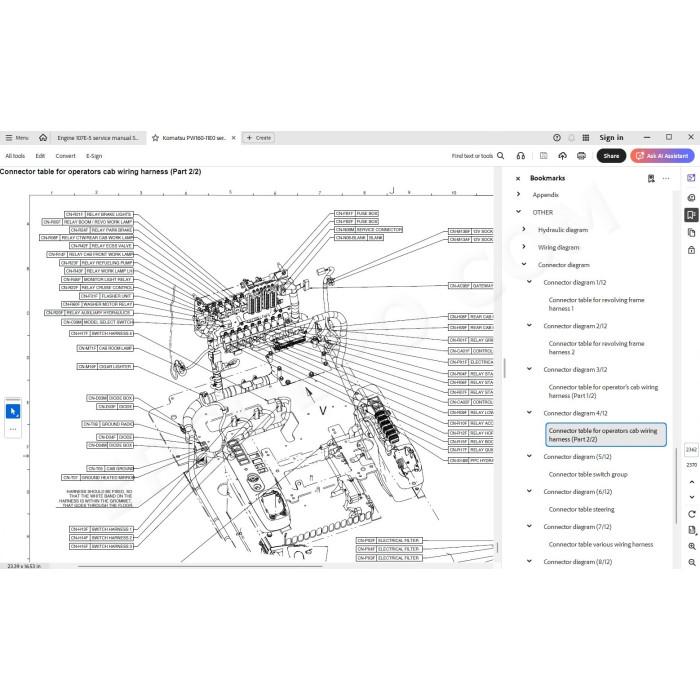Open Bookmarks panel options ellipsis
The width and height of the screenshot is (700, 700).
pyautogui.click(x=666, y=179)
